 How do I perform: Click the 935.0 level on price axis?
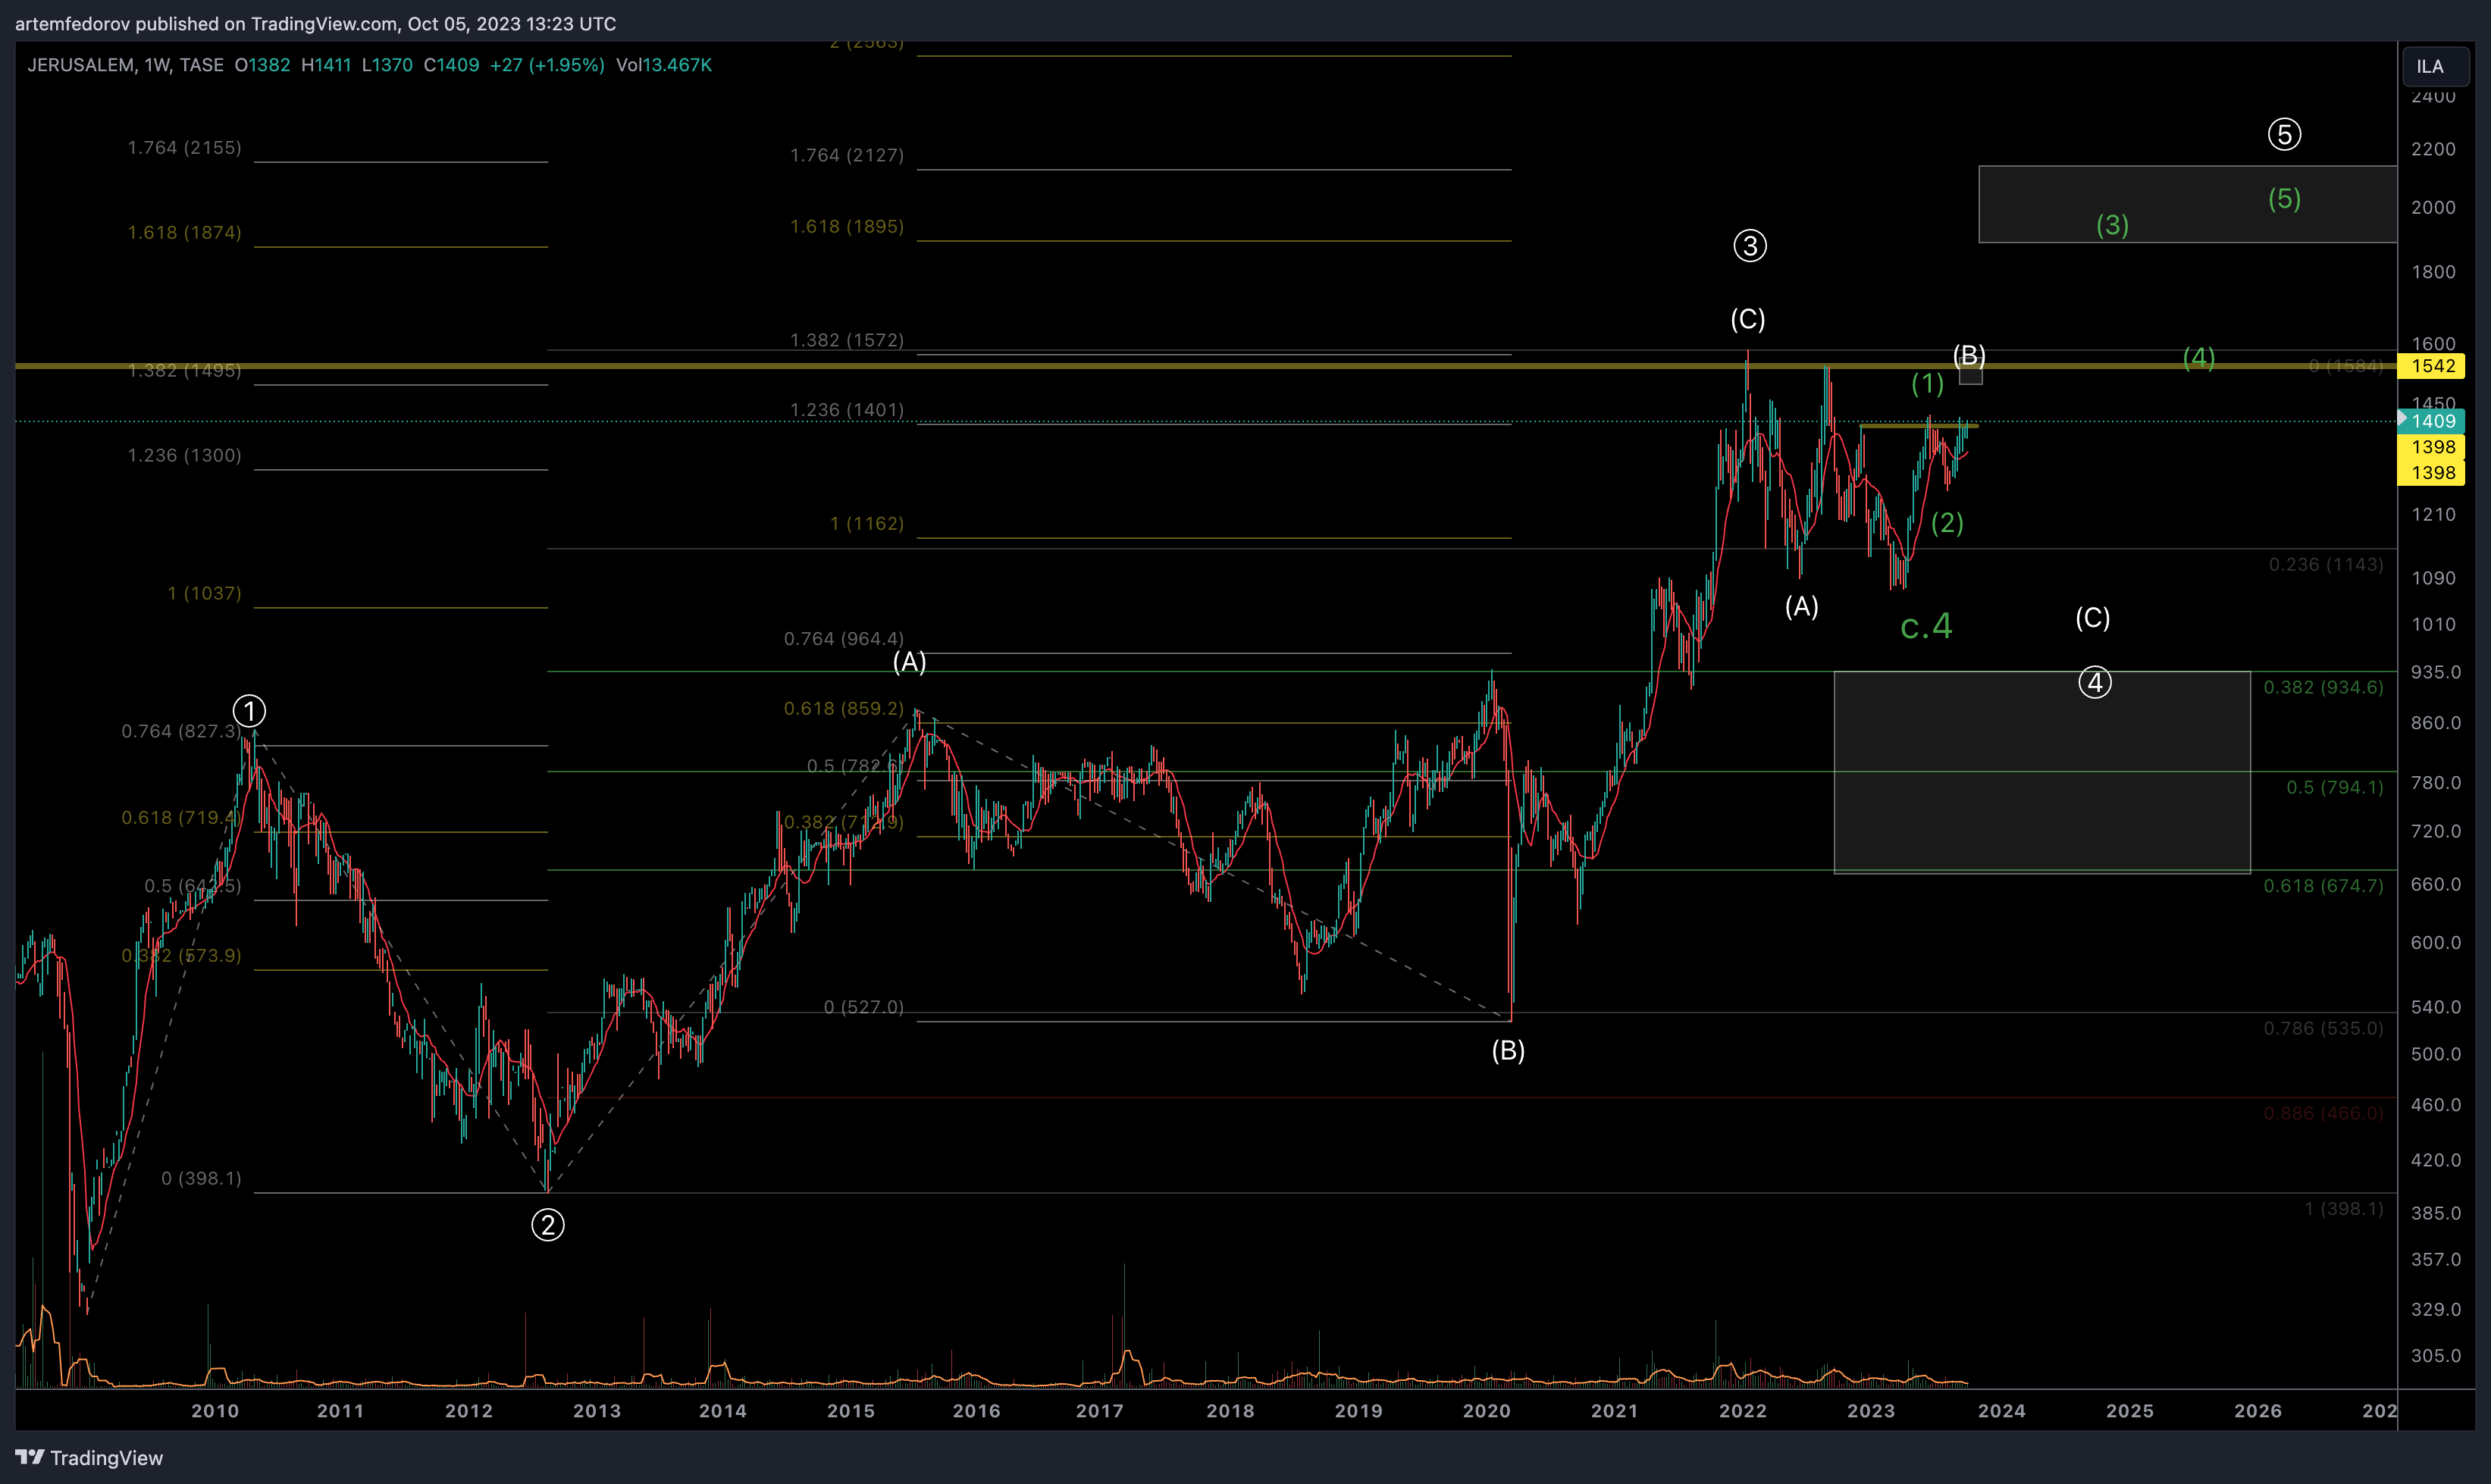coord(2435,672)
